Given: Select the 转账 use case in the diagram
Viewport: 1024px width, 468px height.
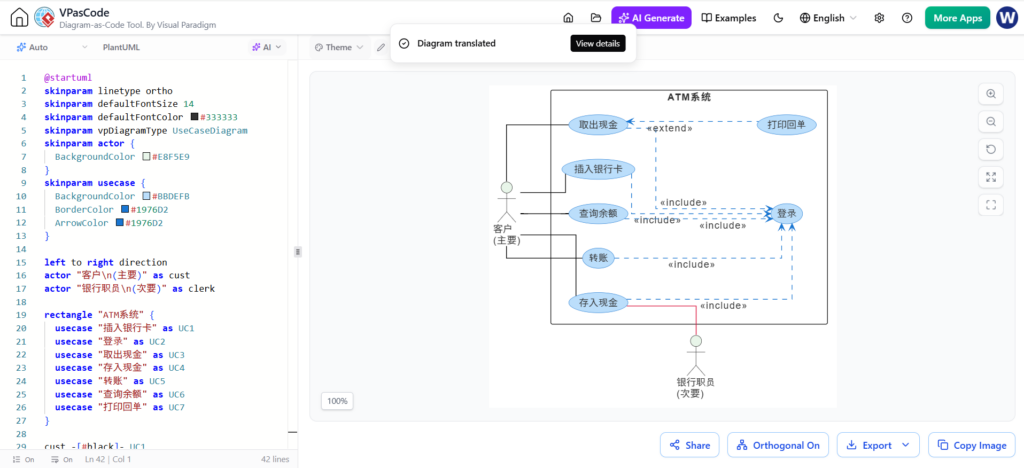Looking at the screenshot, I should [598, 258].
